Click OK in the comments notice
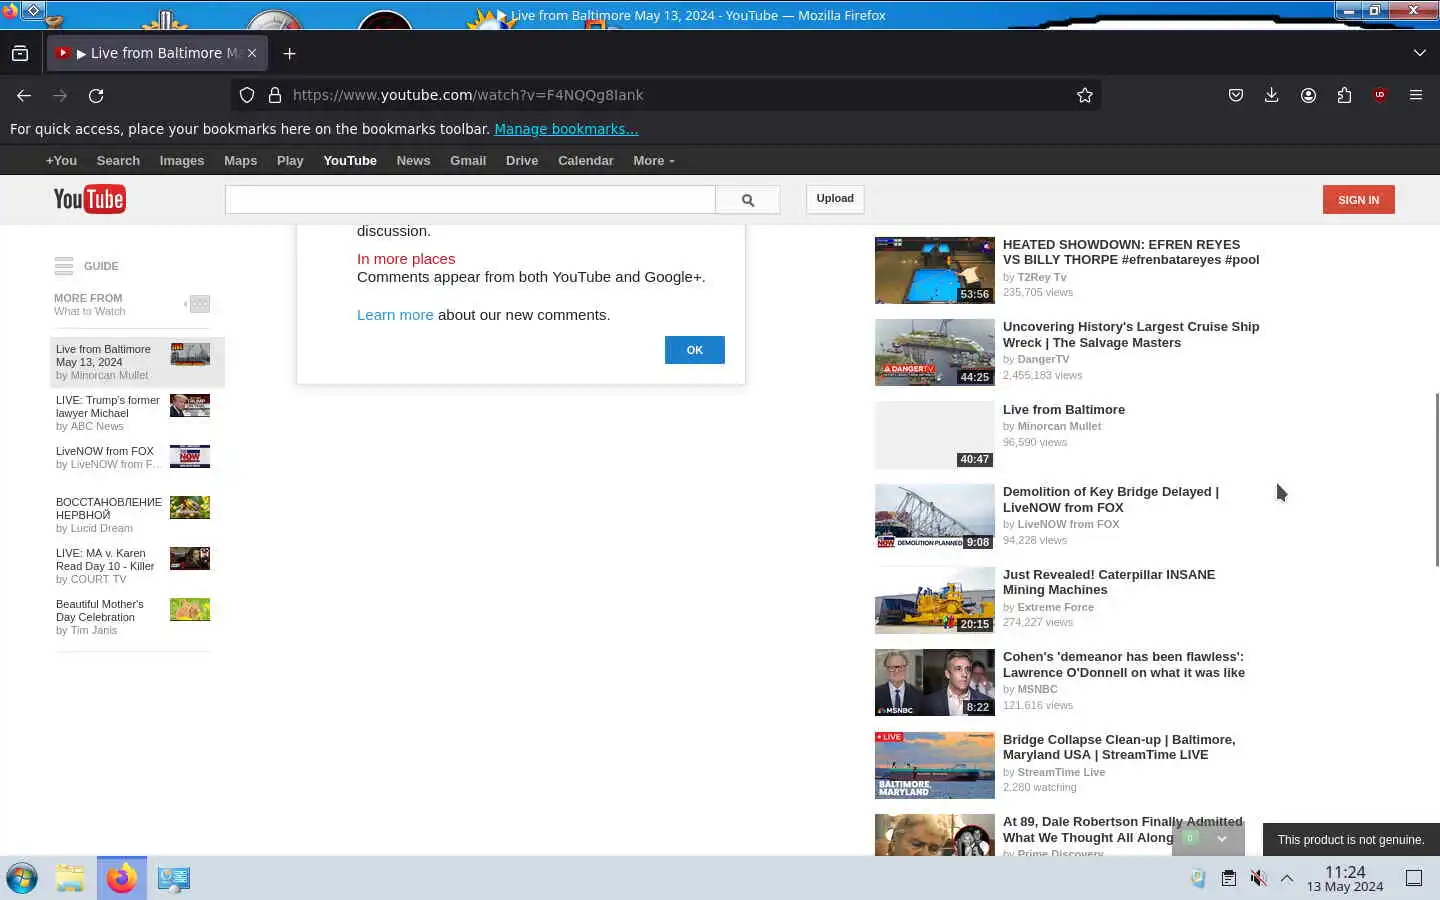This screenshot has width=1440, height=900. point(694,350)
